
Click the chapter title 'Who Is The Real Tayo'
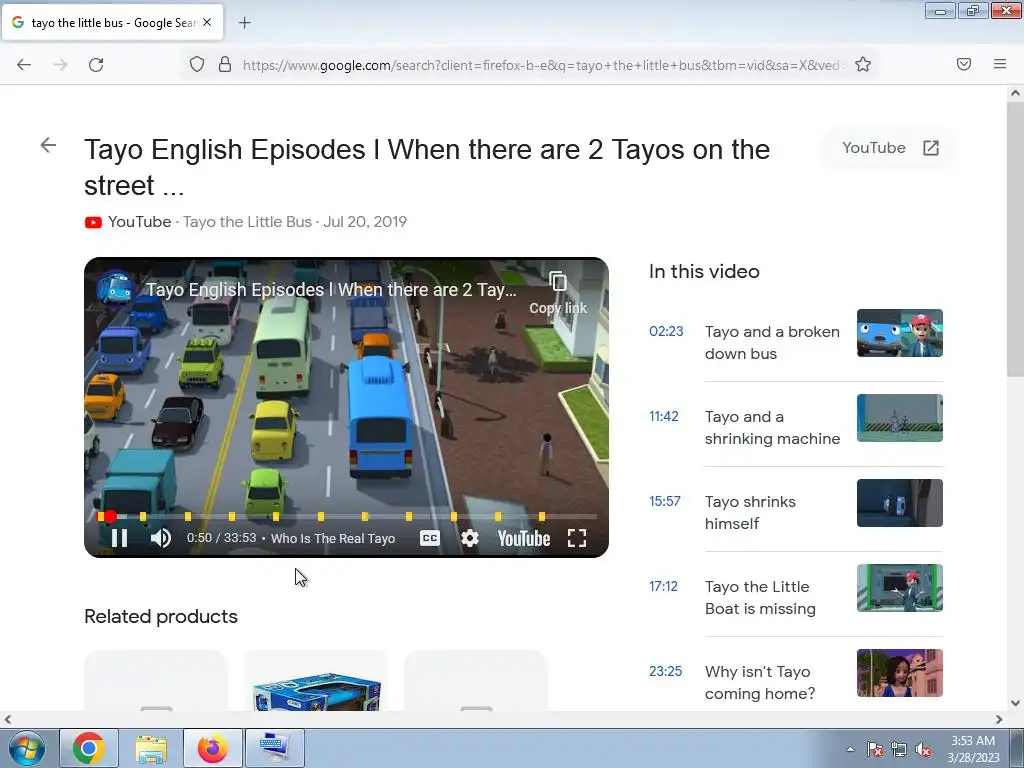click(333, 538)
